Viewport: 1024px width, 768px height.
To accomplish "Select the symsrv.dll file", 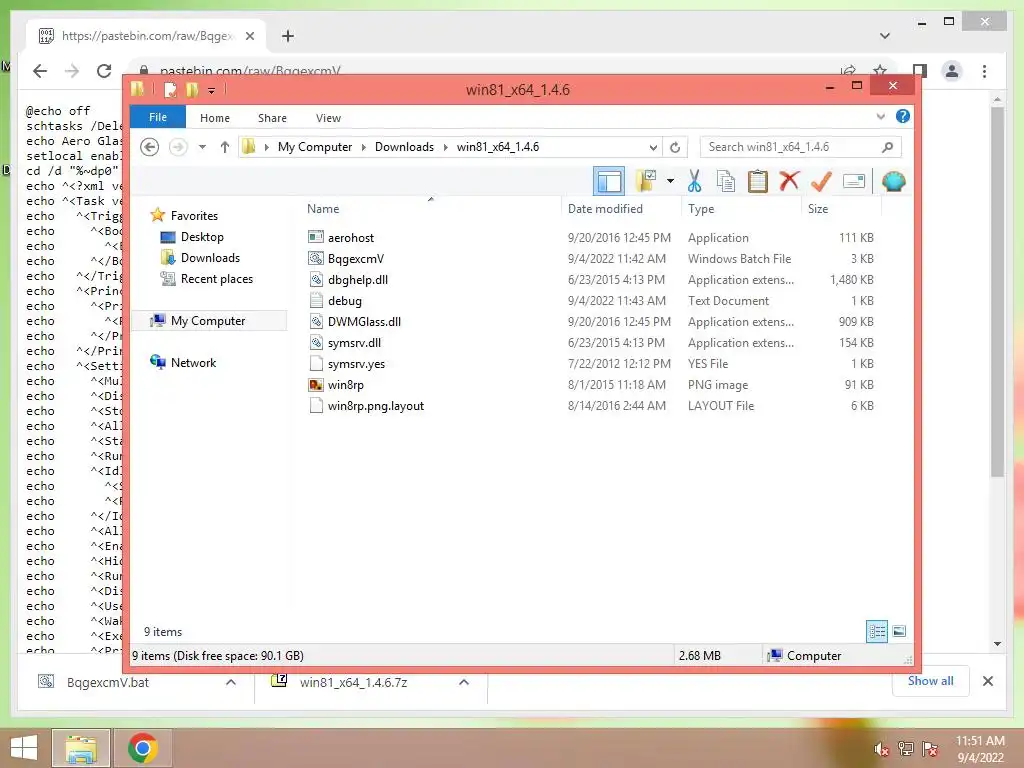I will 355,342.
